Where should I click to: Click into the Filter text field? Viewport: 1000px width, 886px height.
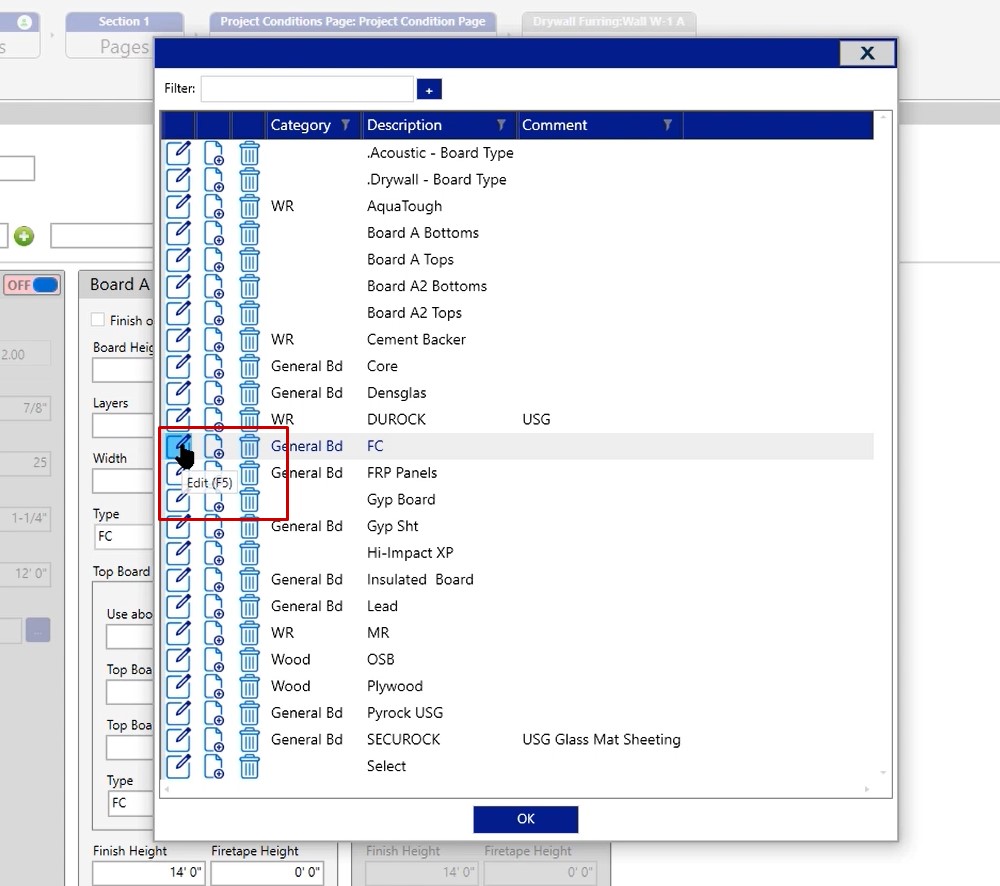pos(306,89)
